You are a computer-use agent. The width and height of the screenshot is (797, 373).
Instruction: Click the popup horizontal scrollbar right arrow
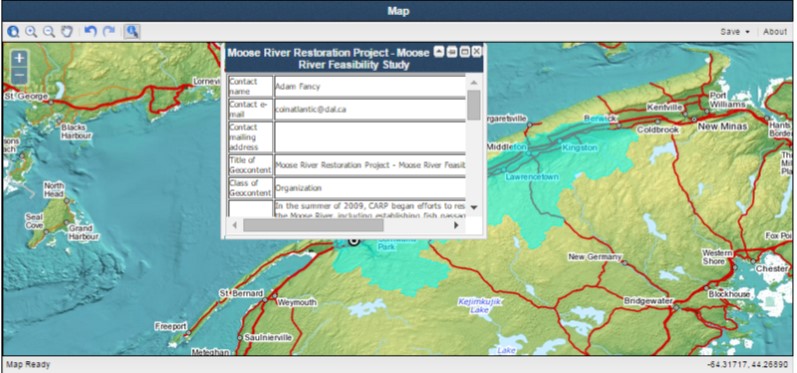456,225
